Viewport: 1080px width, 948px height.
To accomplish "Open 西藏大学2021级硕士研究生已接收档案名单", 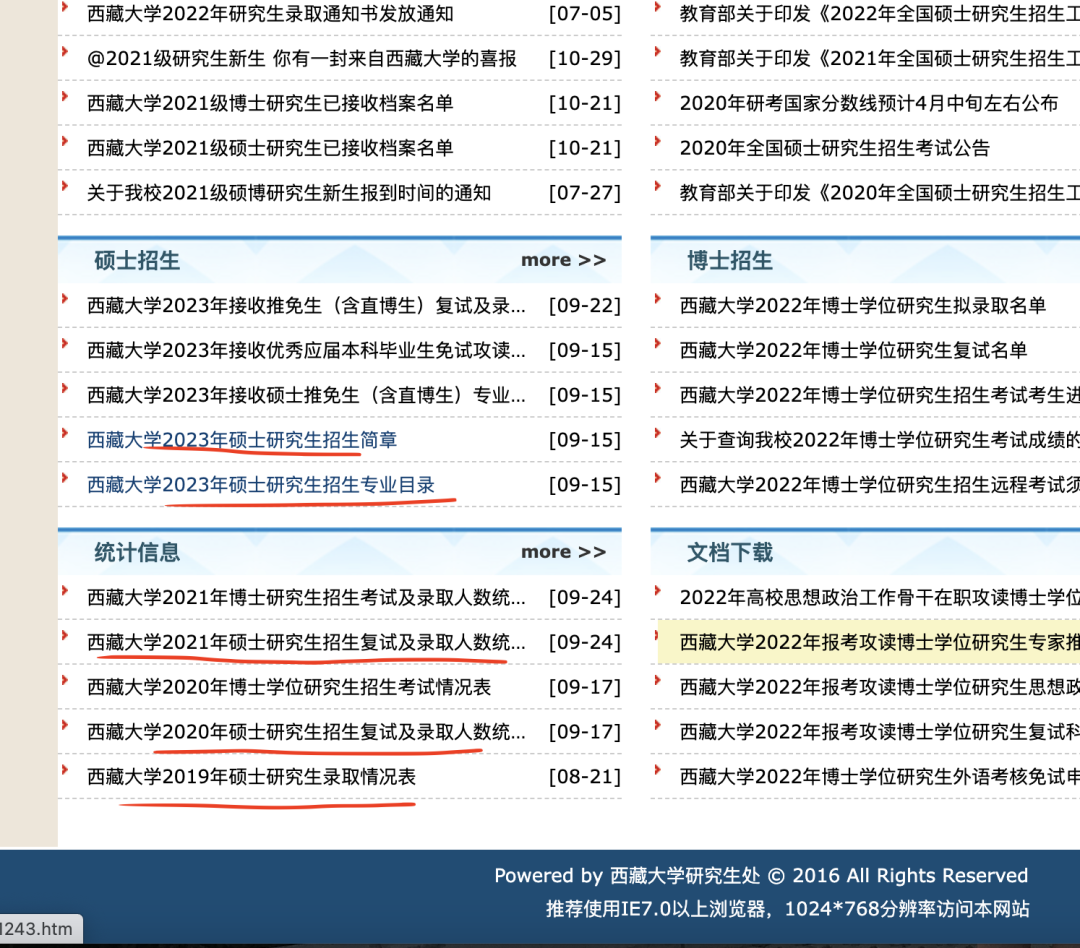I will click(270, 148).
